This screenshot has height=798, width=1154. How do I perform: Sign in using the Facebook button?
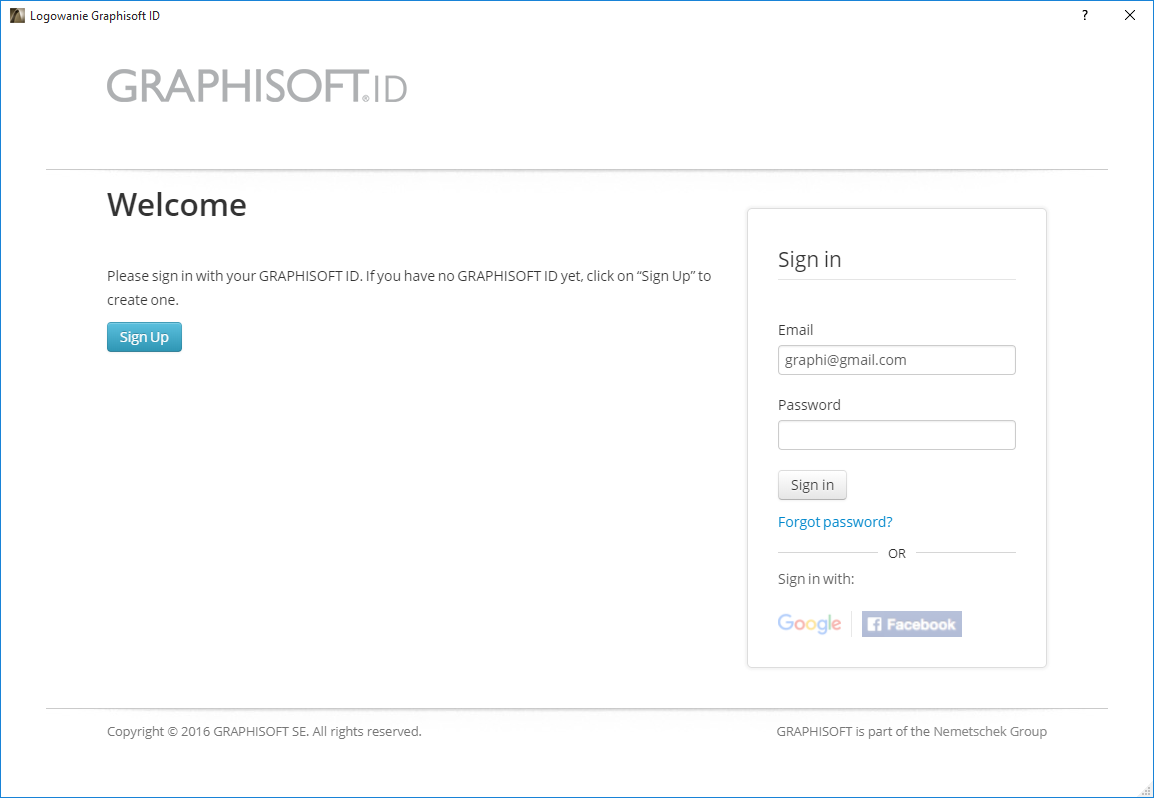point(911,624)
